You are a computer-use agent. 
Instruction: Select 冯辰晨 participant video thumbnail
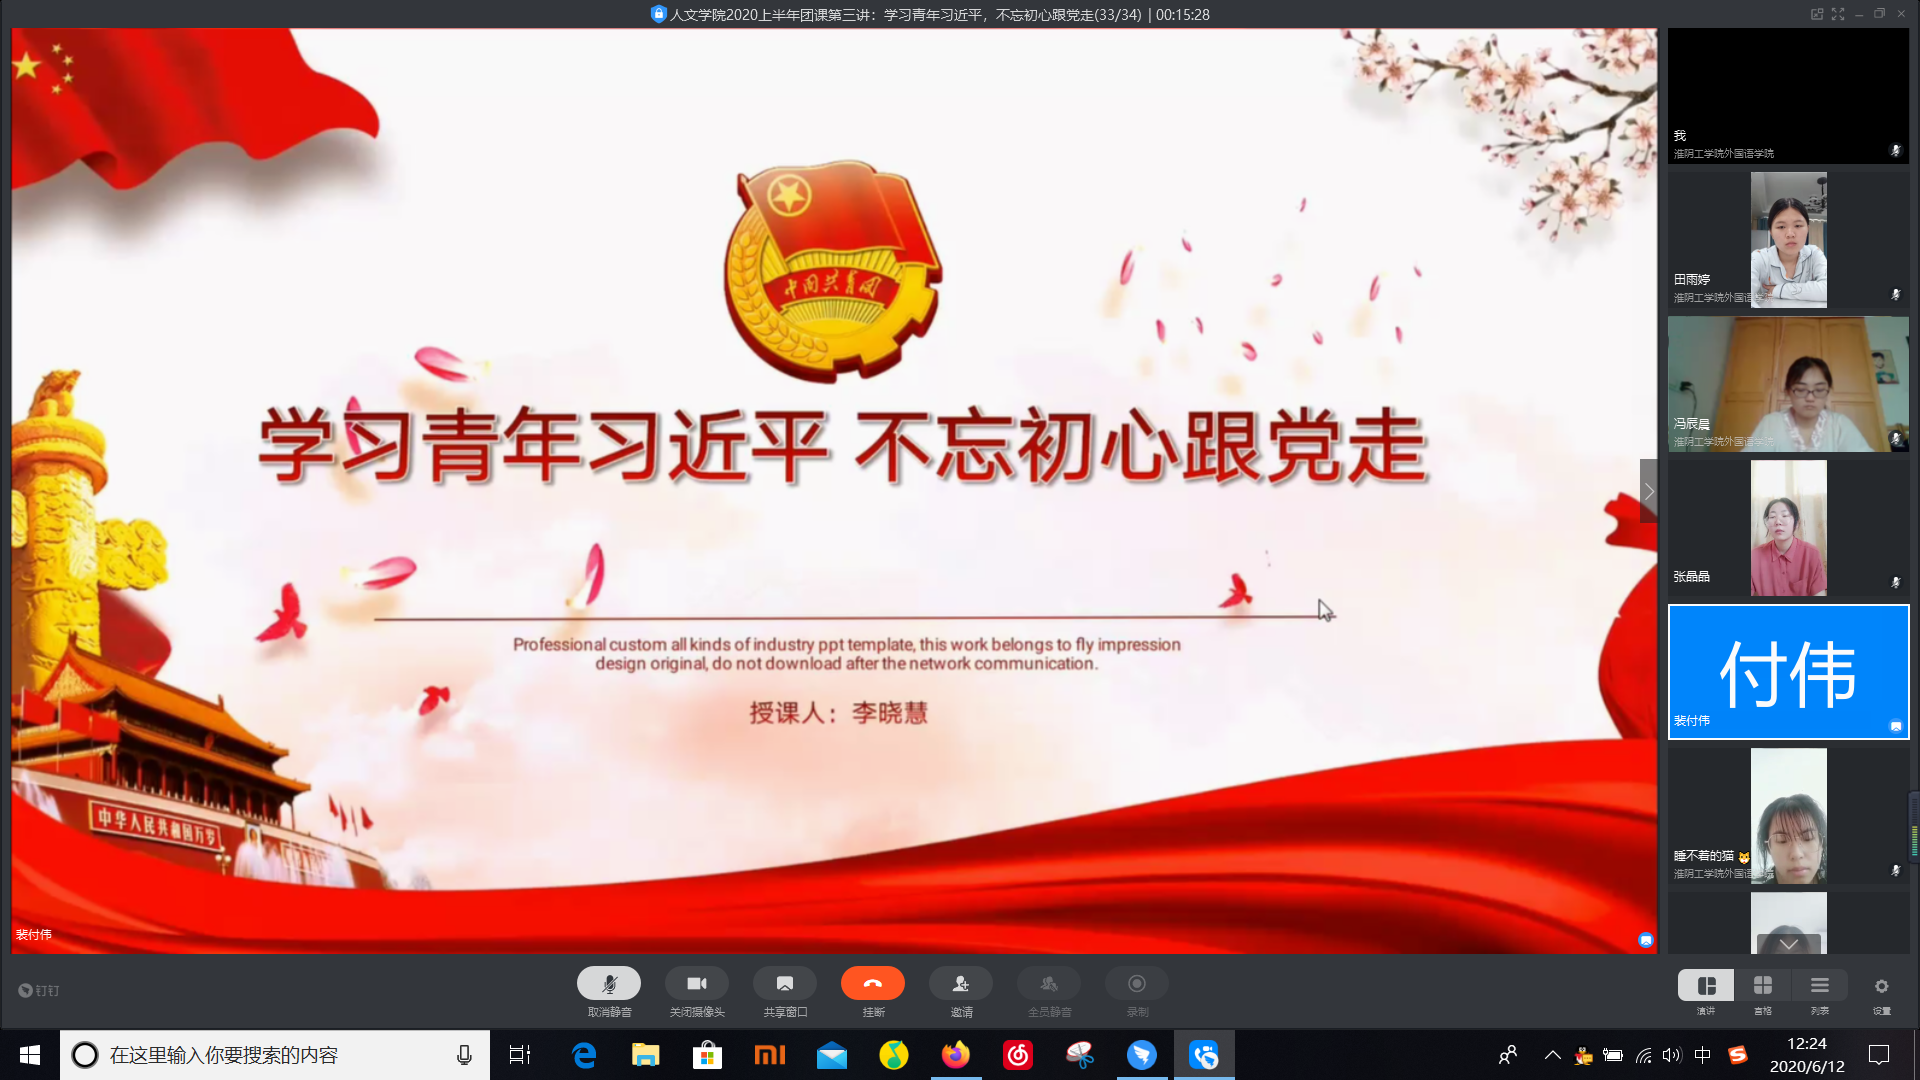coord(1788,385)
